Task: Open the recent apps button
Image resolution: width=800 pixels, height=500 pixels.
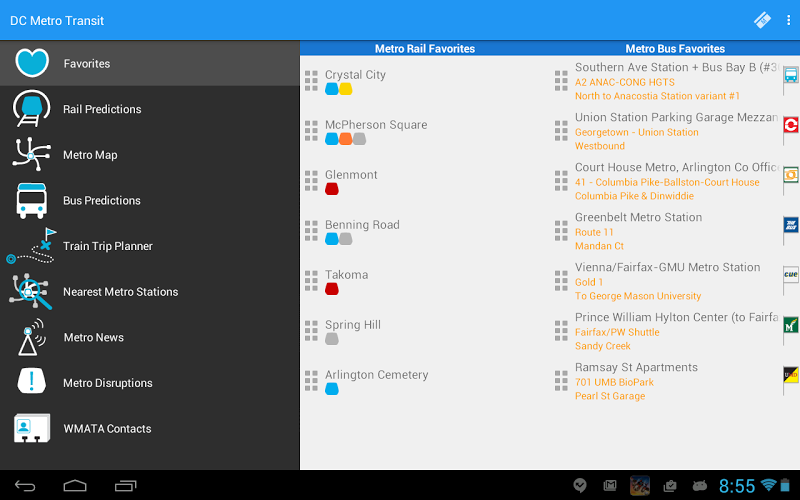Action: (x=126, y=486)
